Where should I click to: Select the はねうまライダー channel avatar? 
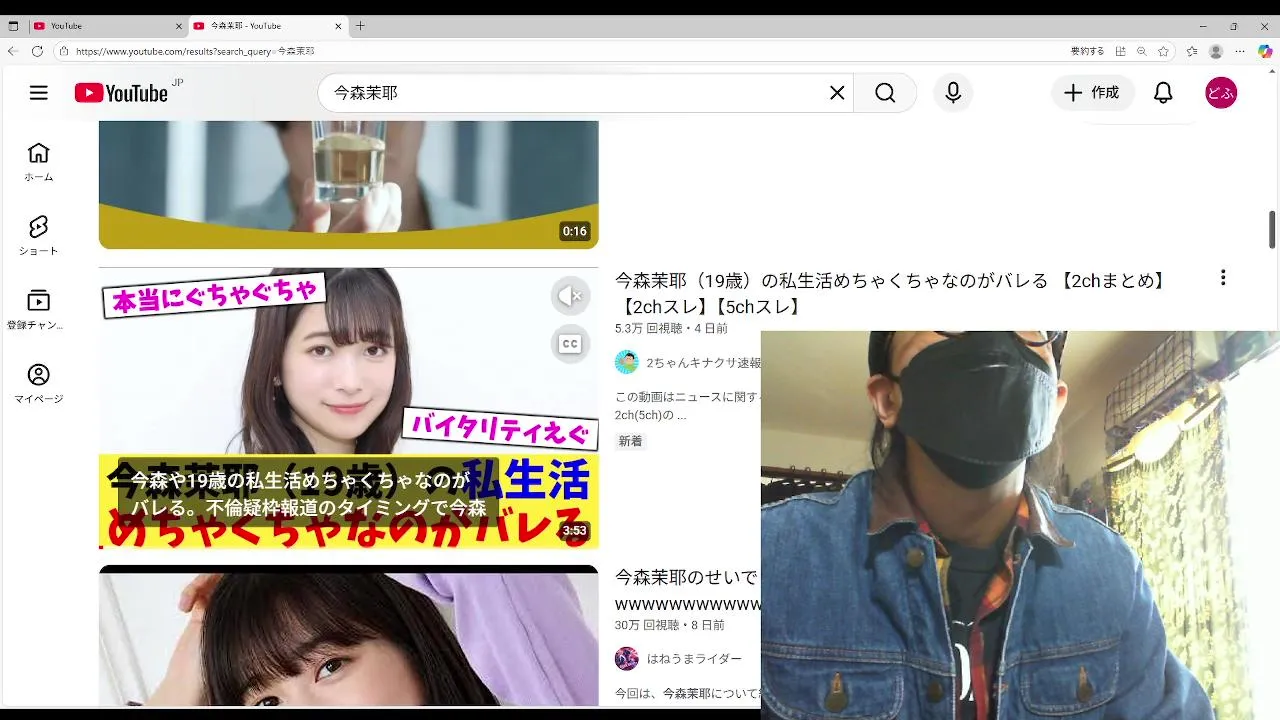tap(627, 658)
